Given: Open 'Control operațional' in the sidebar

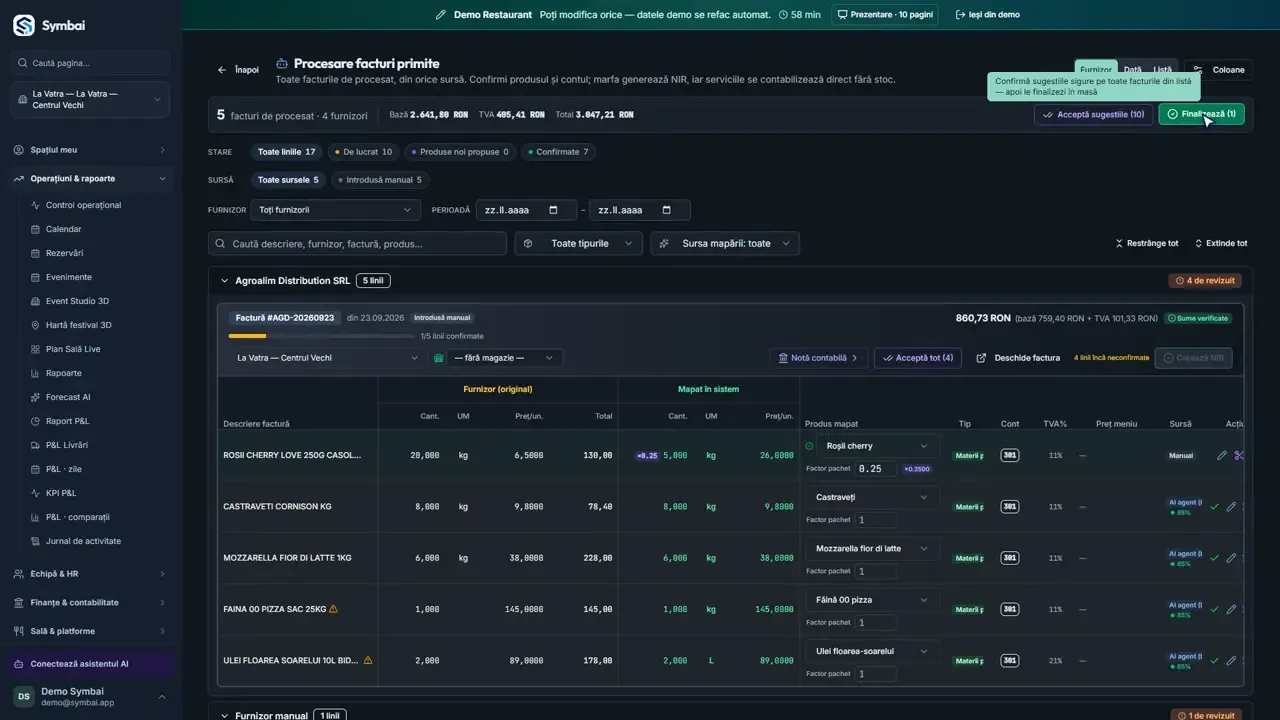Looking at the screenshot, I should 83,205.
